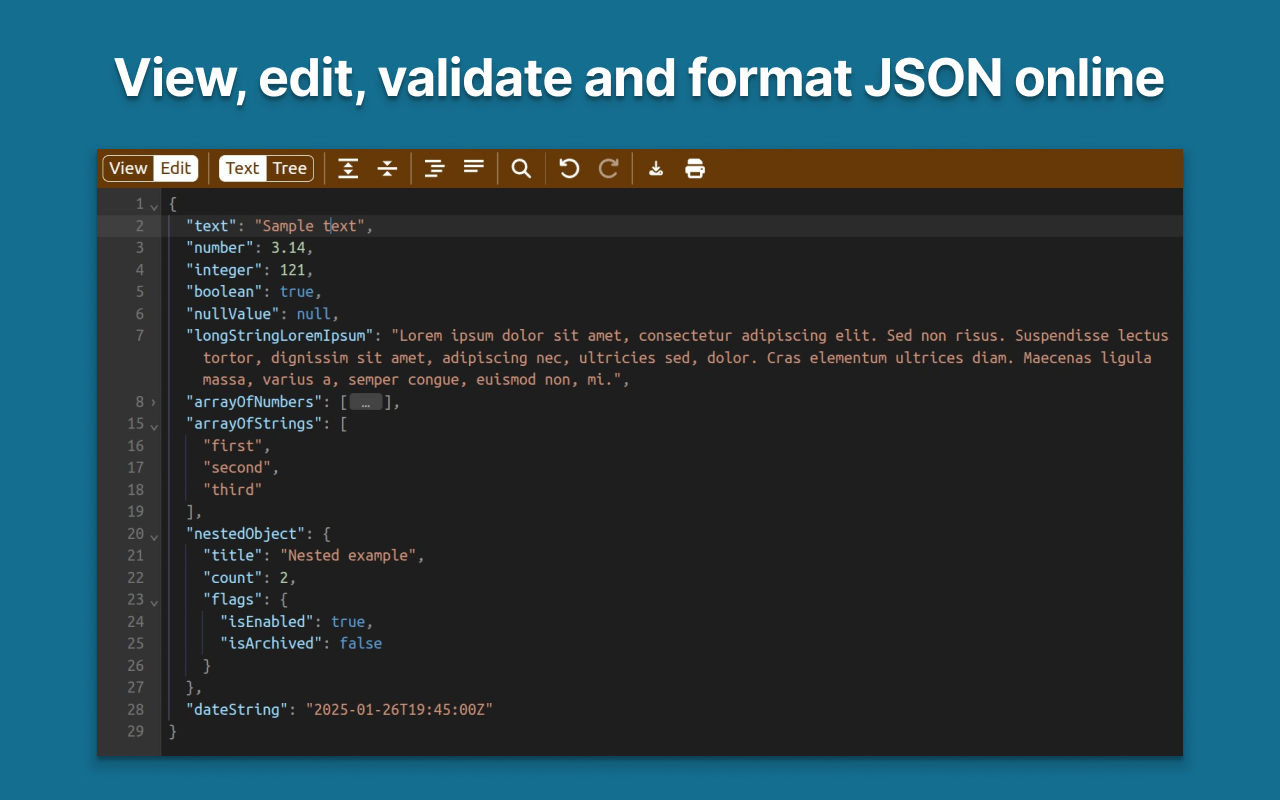The height and width of the screenshot is (800, 1280).
Task: Undo the last edit
Action: coord(568,168)
